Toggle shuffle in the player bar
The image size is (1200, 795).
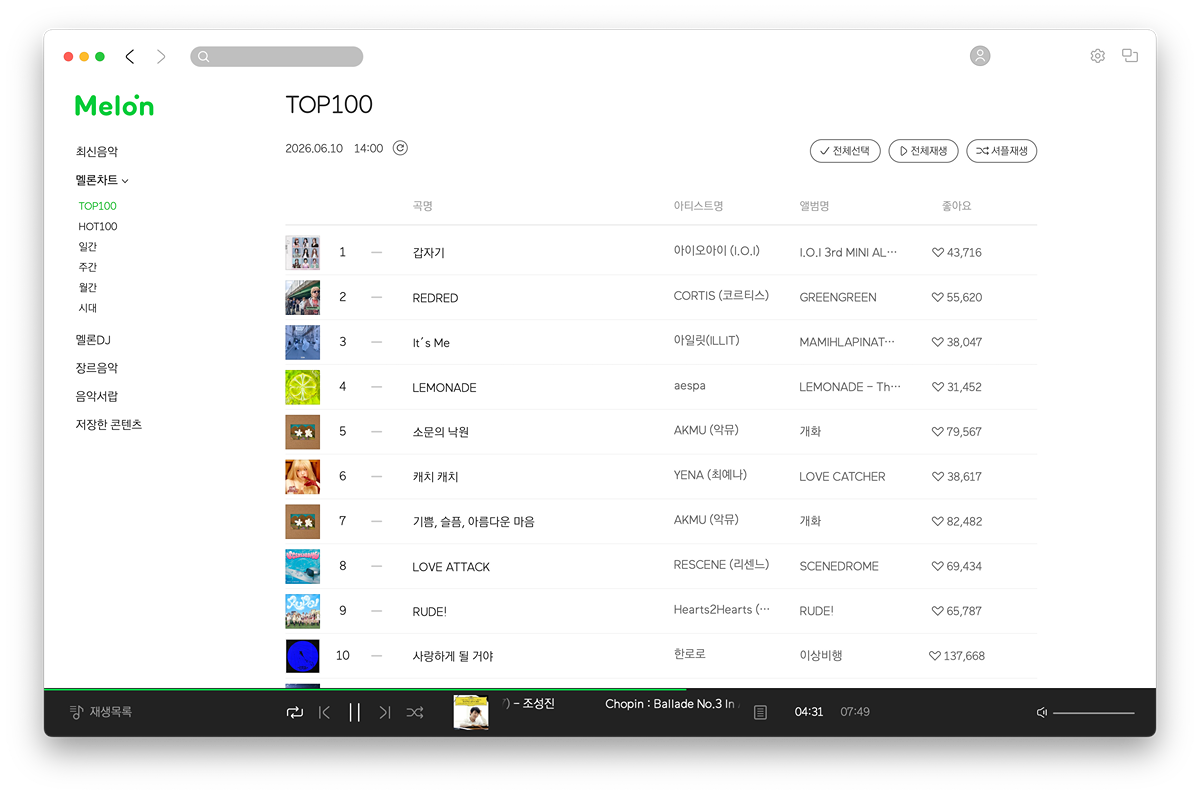tap(415, 712)
